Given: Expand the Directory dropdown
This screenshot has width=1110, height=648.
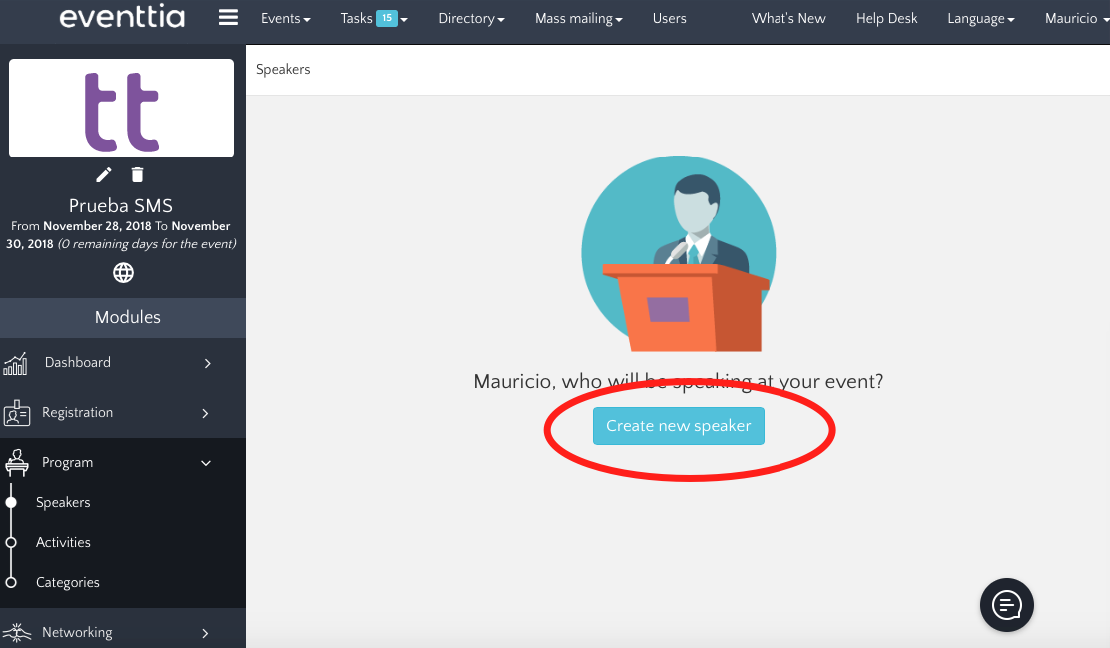Looking at the screenshot, I should click(471, 18).
